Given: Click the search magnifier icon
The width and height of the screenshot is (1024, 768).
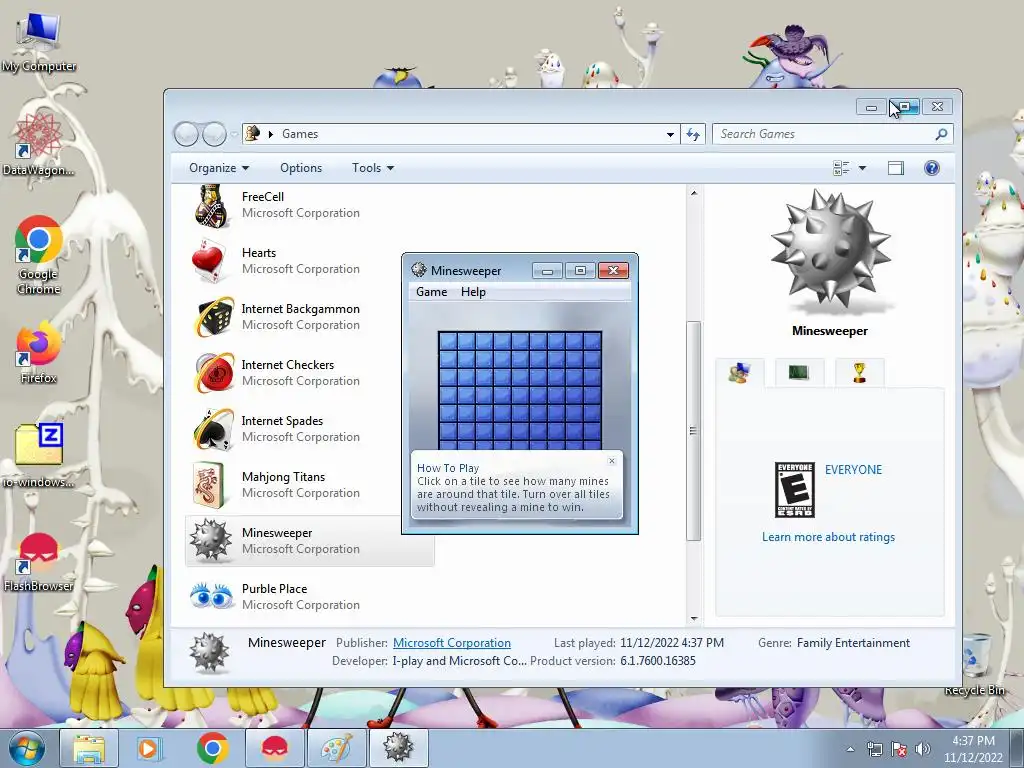Looking at the screenshot, I should tap(941, 134).
